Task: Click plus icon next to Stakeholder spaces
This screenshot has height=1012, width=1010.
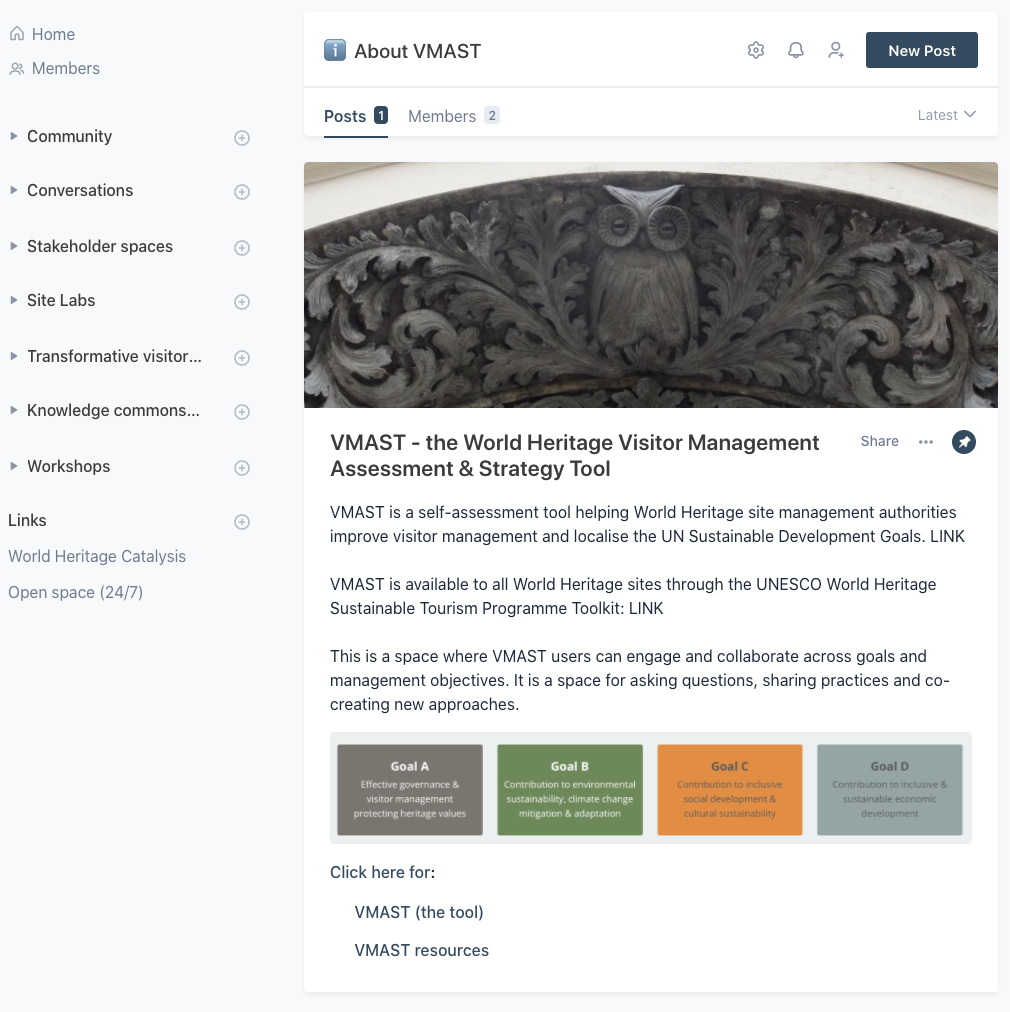Action: (242, 248)
